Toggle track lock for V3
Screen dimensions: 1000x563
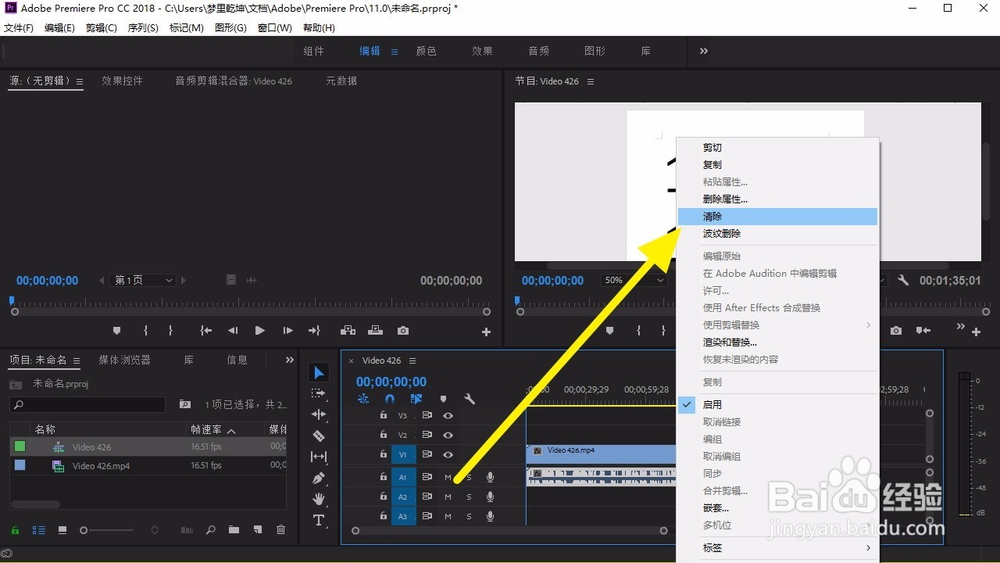click(383, 415)
